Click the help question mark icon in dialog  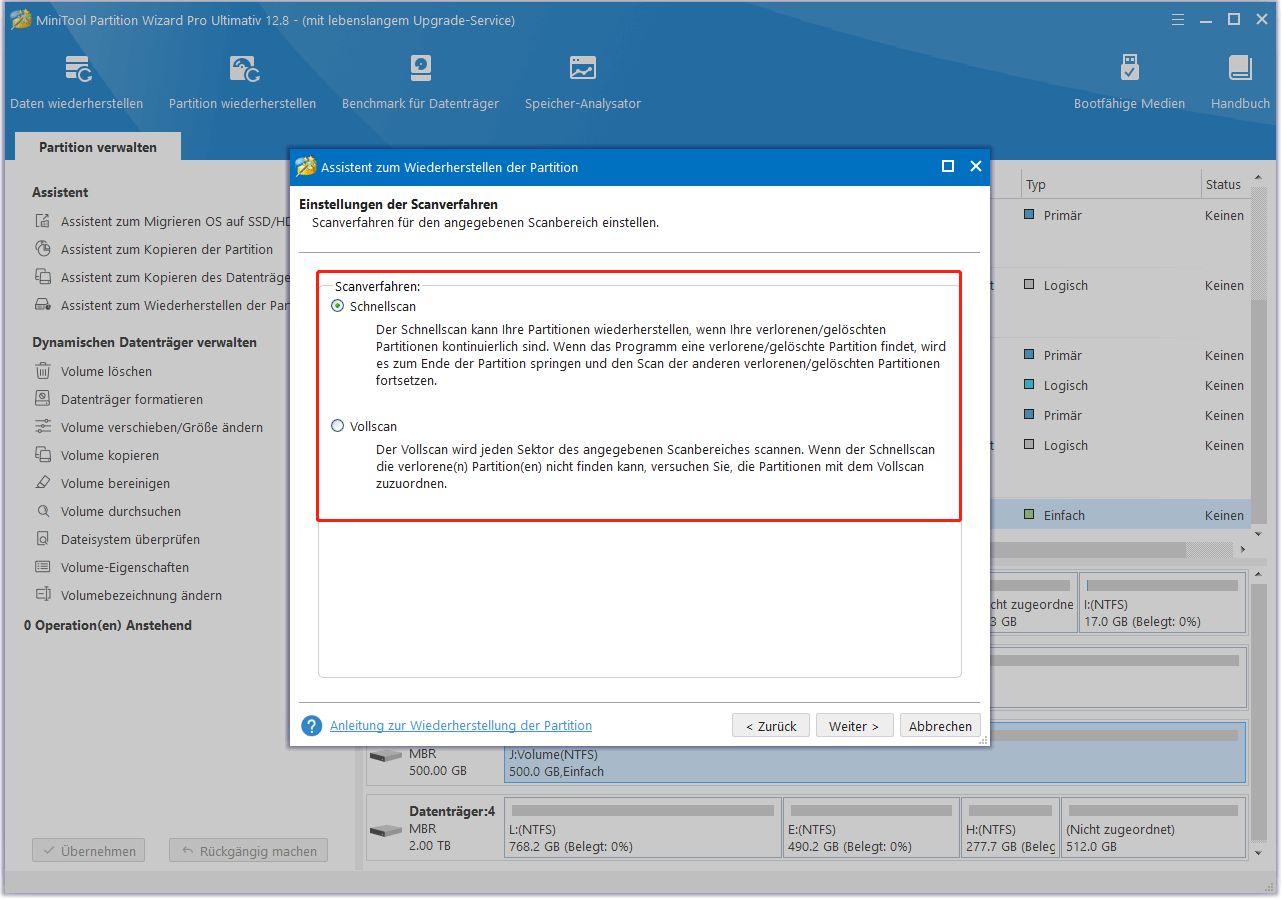point(312,726)
